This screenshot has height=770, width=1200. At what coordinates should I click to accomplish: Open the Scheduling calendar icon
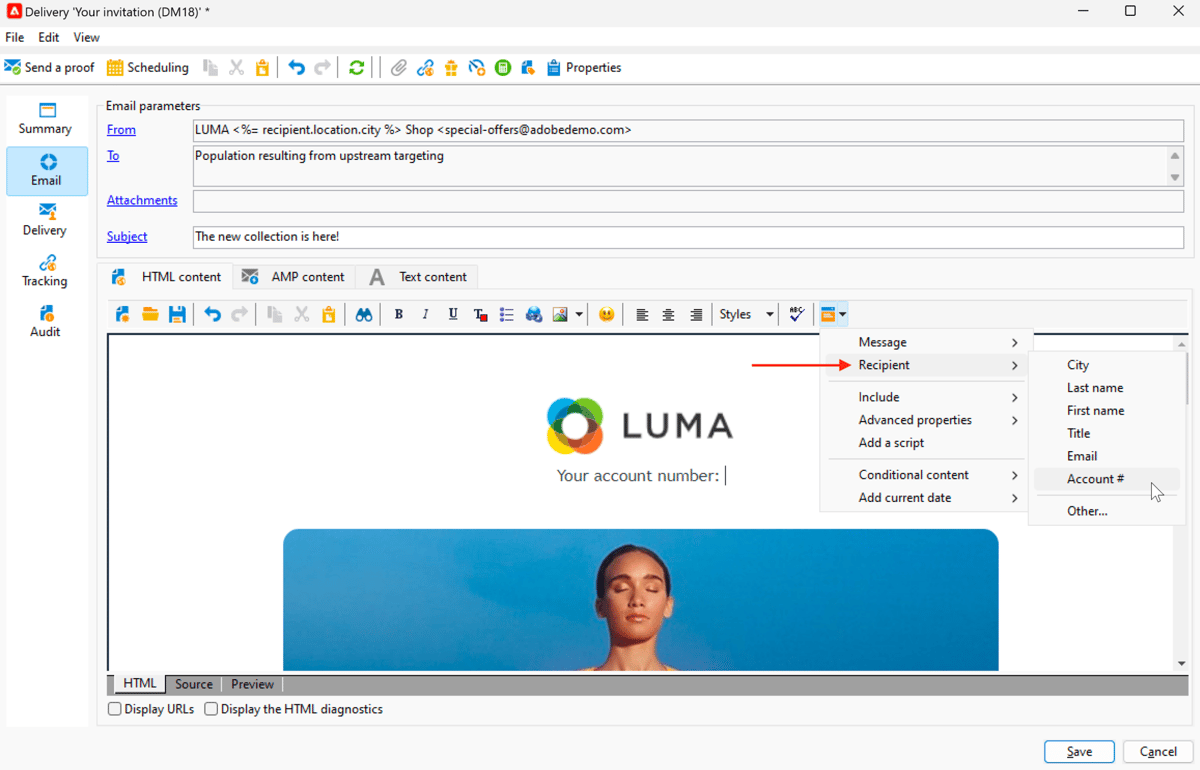click(x=114, y=67)
